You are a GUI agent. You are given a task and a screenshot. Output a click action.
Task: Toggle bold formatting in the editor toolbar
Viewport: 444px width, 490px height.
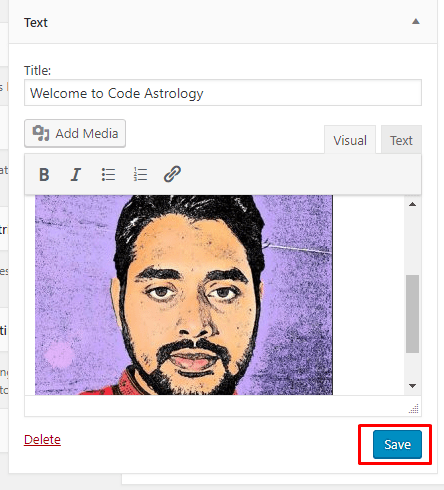[x=44, y=174]
